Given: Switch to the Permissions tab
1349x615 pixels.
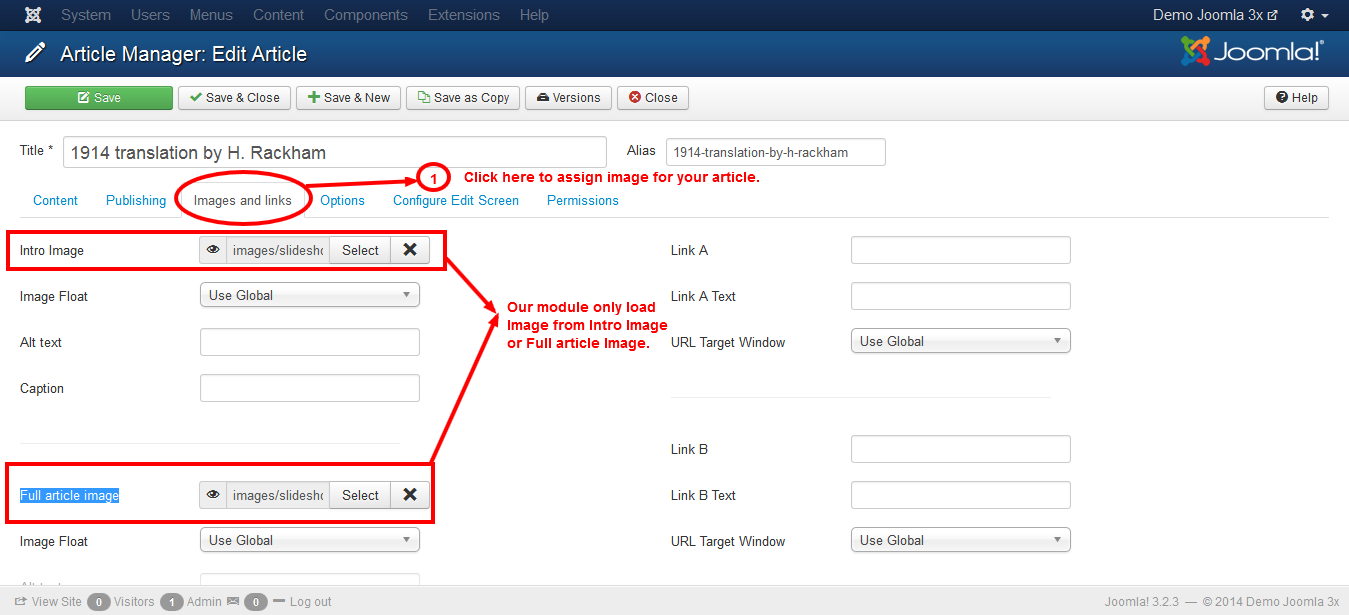Looking at the screenshot, I should [582, 200].
